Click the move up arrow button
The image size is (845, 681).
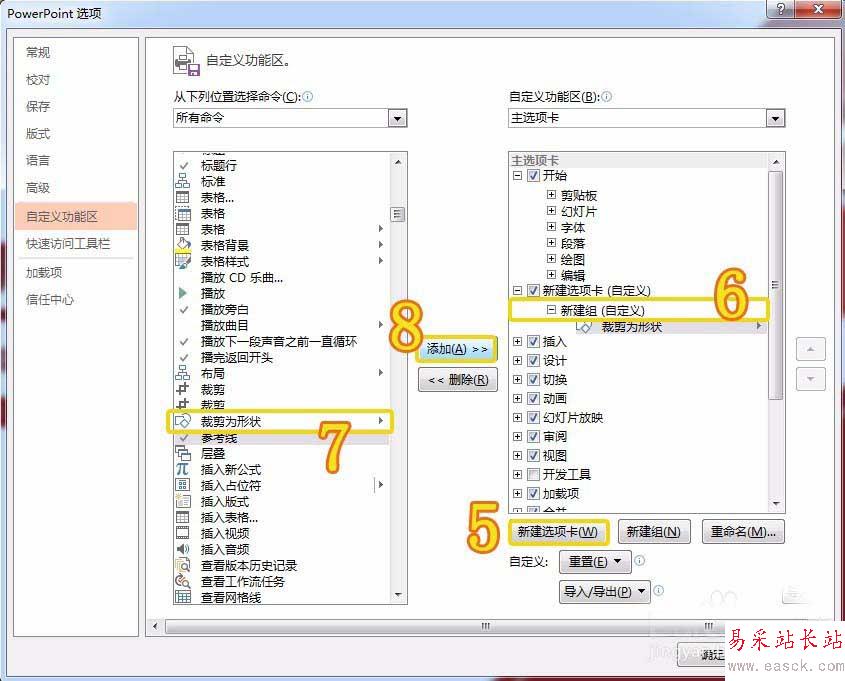tap(811, 350)
